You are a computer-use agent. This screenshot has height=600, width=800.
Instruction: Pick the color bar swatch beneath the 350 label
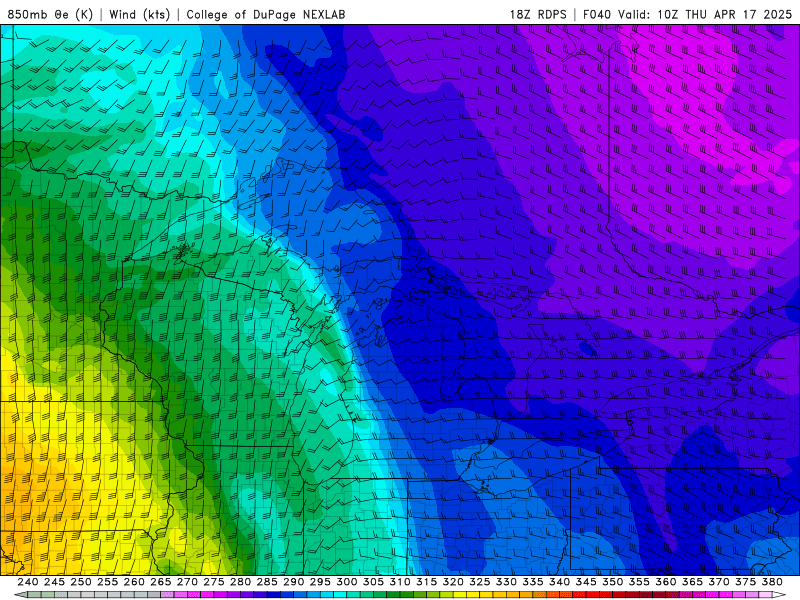click(619, 594)
